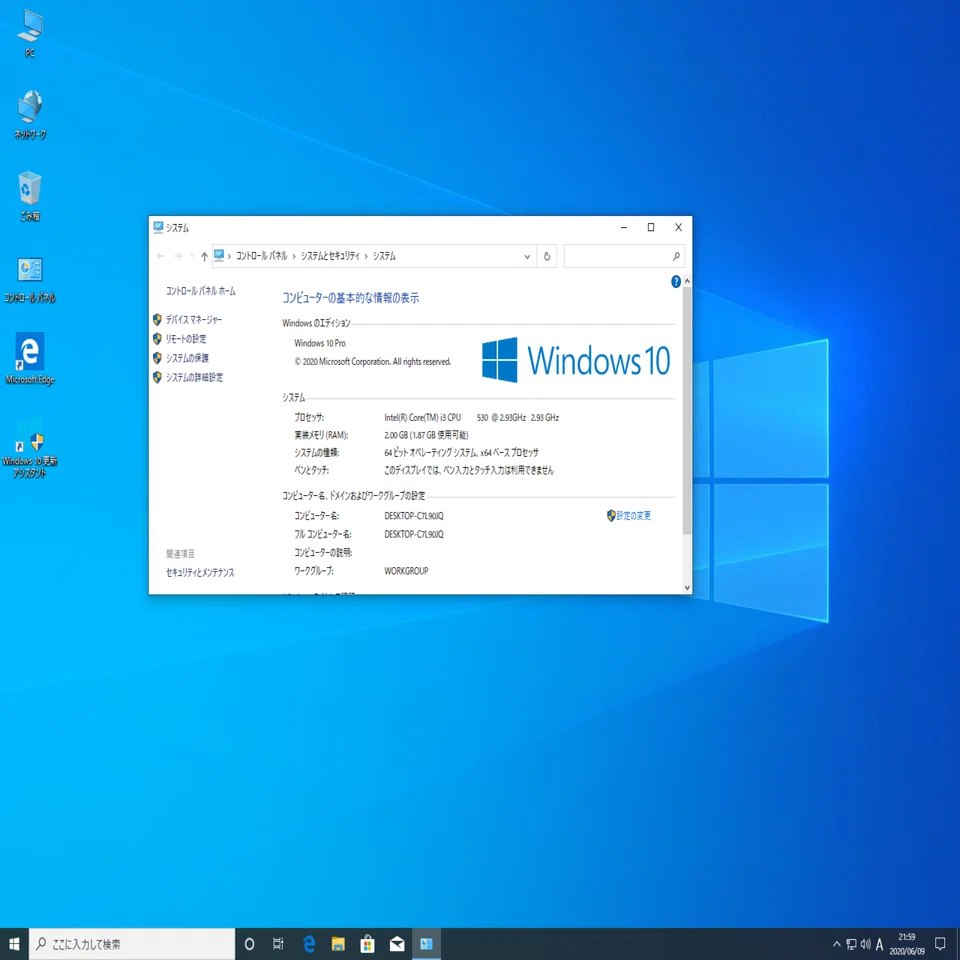Click the taskbar search box

pos(132,944)
